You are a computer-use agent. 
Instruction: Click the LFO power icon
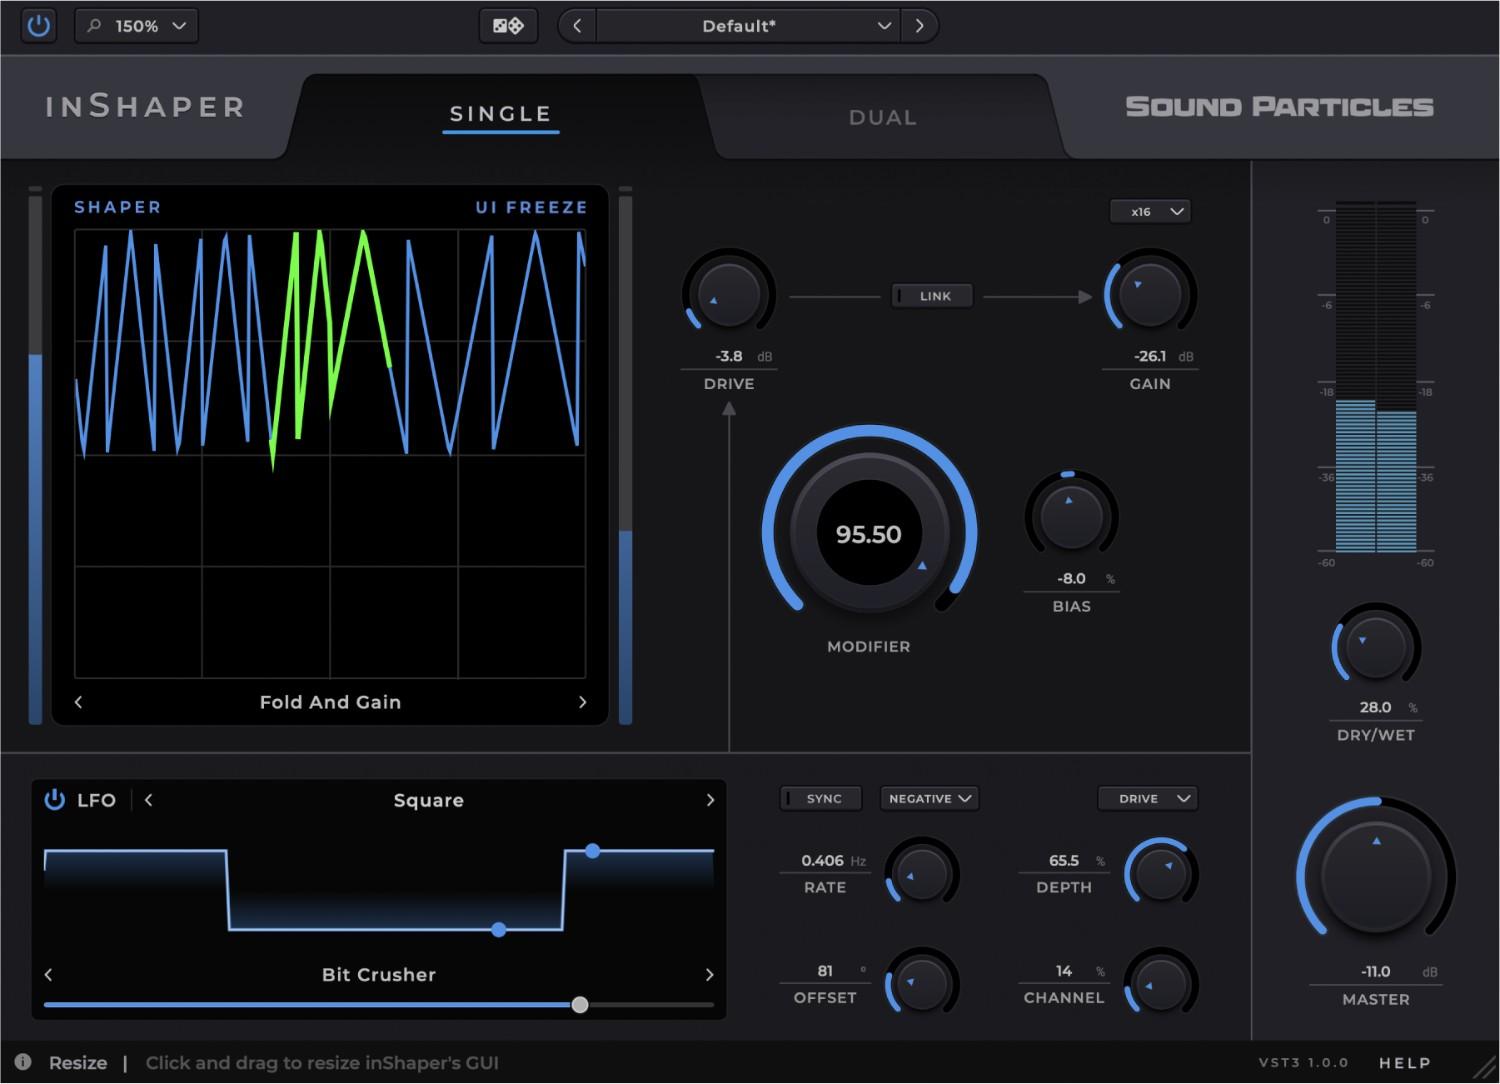point(55,799)
